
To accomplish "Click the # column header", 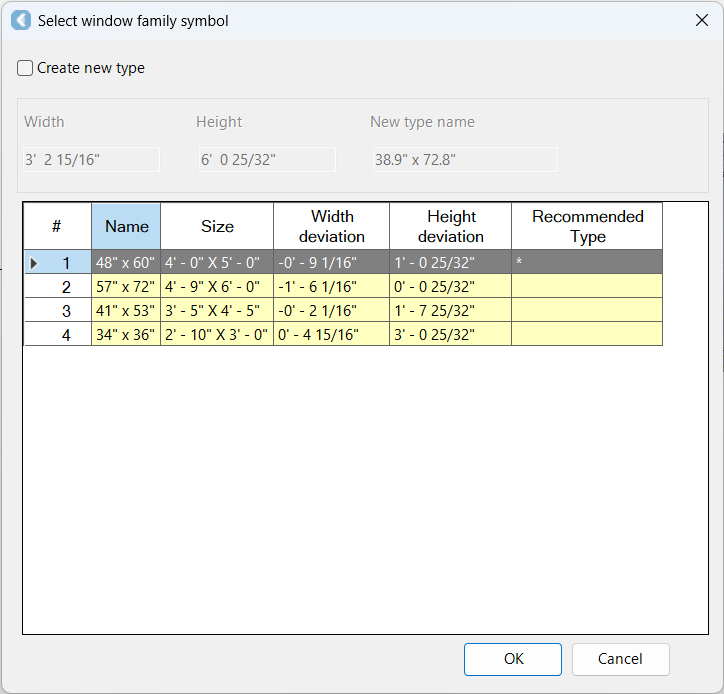I will [58, 226].
